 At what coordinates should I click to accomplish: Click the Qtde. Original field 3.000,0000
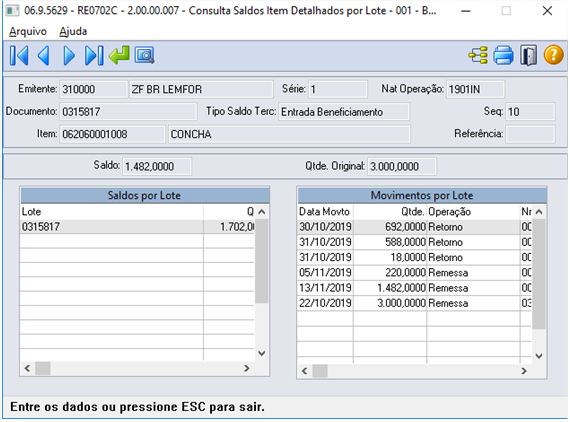click(x=402, y=166)
